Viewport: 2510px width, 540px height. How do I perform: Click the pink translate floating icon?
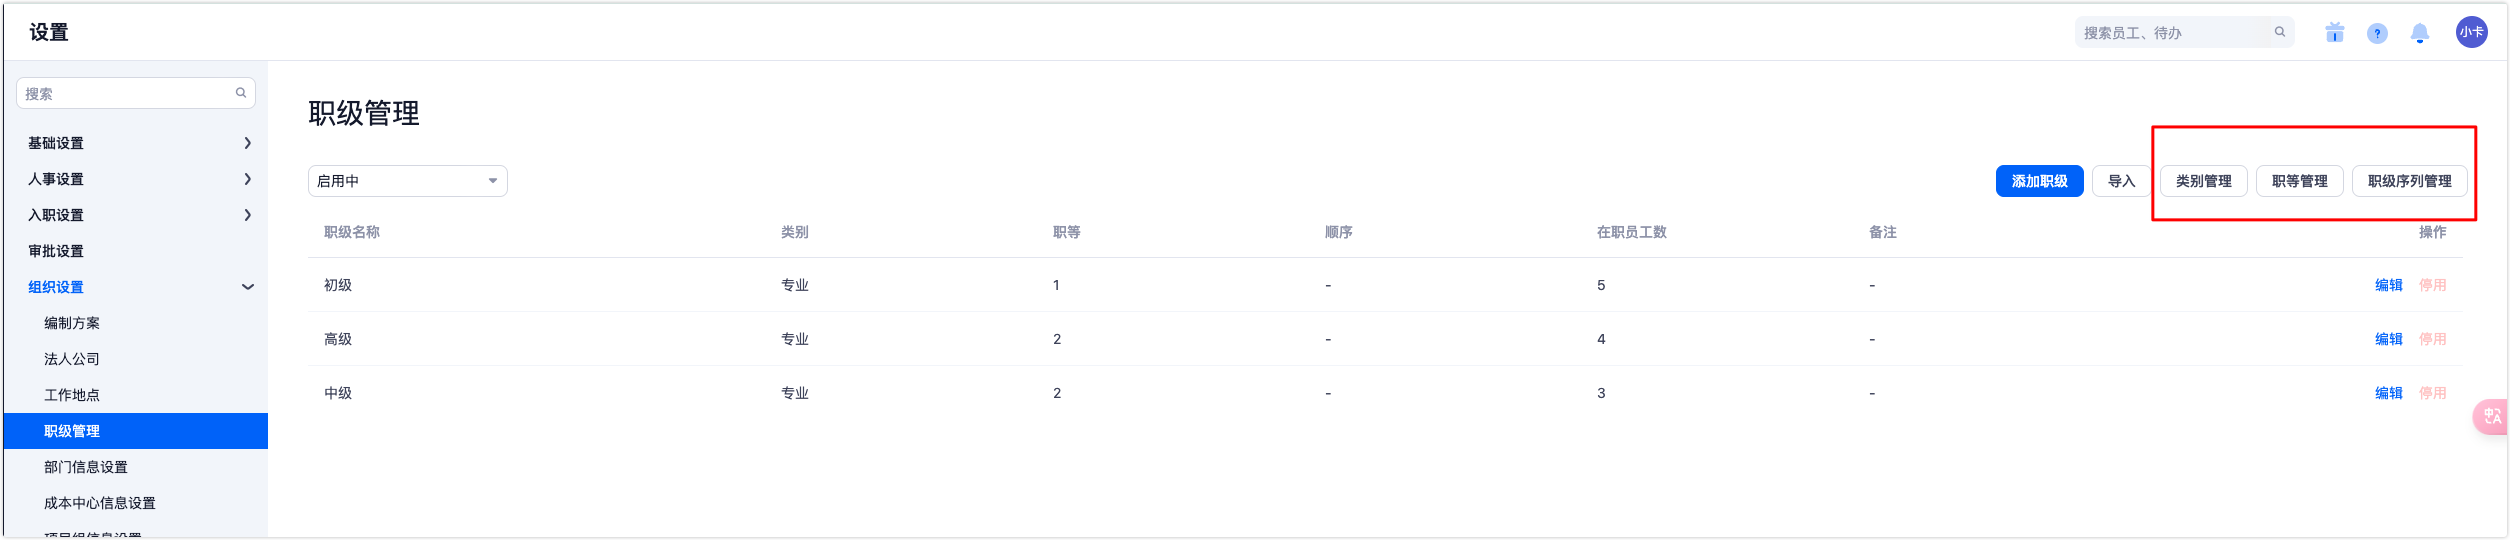pyautogui.click(x=2492, y=416)
